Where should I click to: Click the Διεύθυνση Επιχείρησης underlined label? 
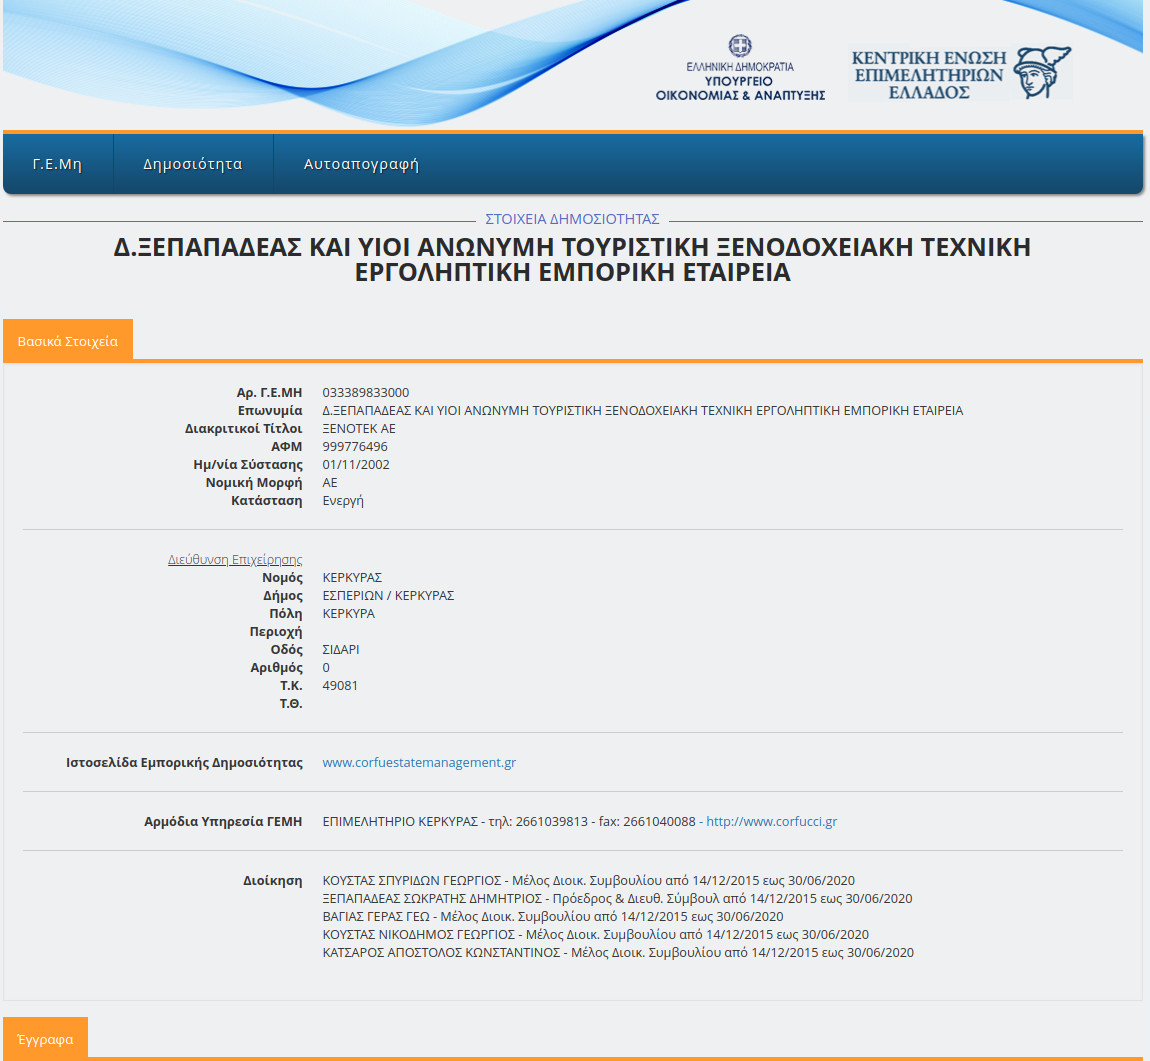point(235,559)
